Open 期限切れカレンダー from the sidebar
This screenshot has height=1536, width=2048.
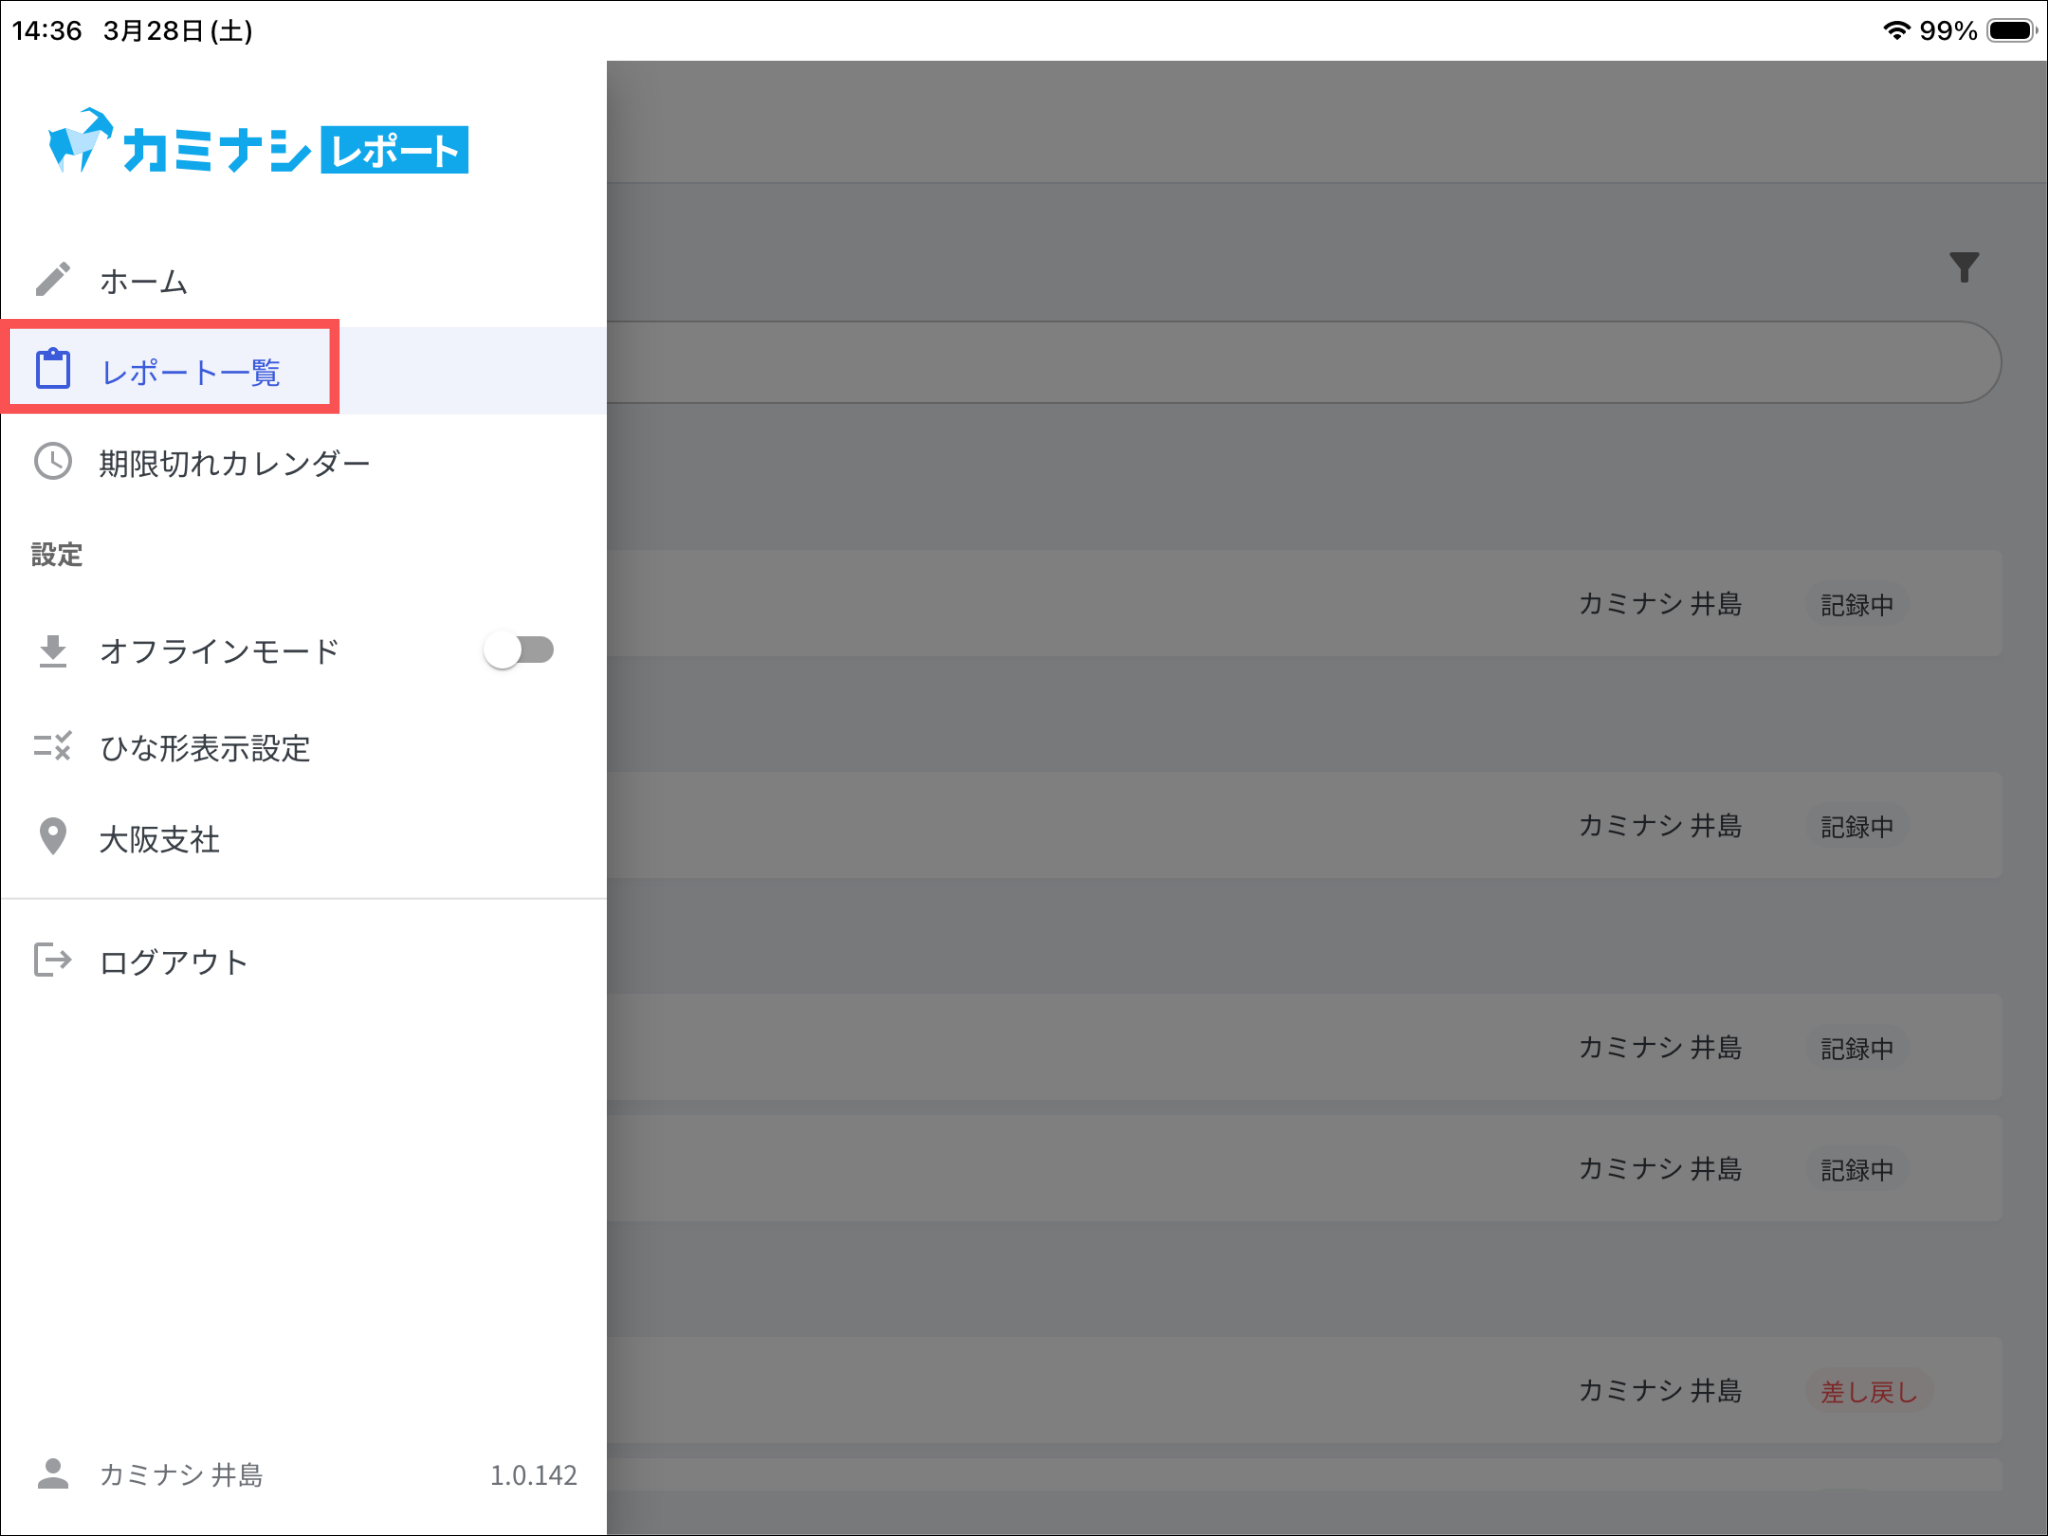point(234,463)
